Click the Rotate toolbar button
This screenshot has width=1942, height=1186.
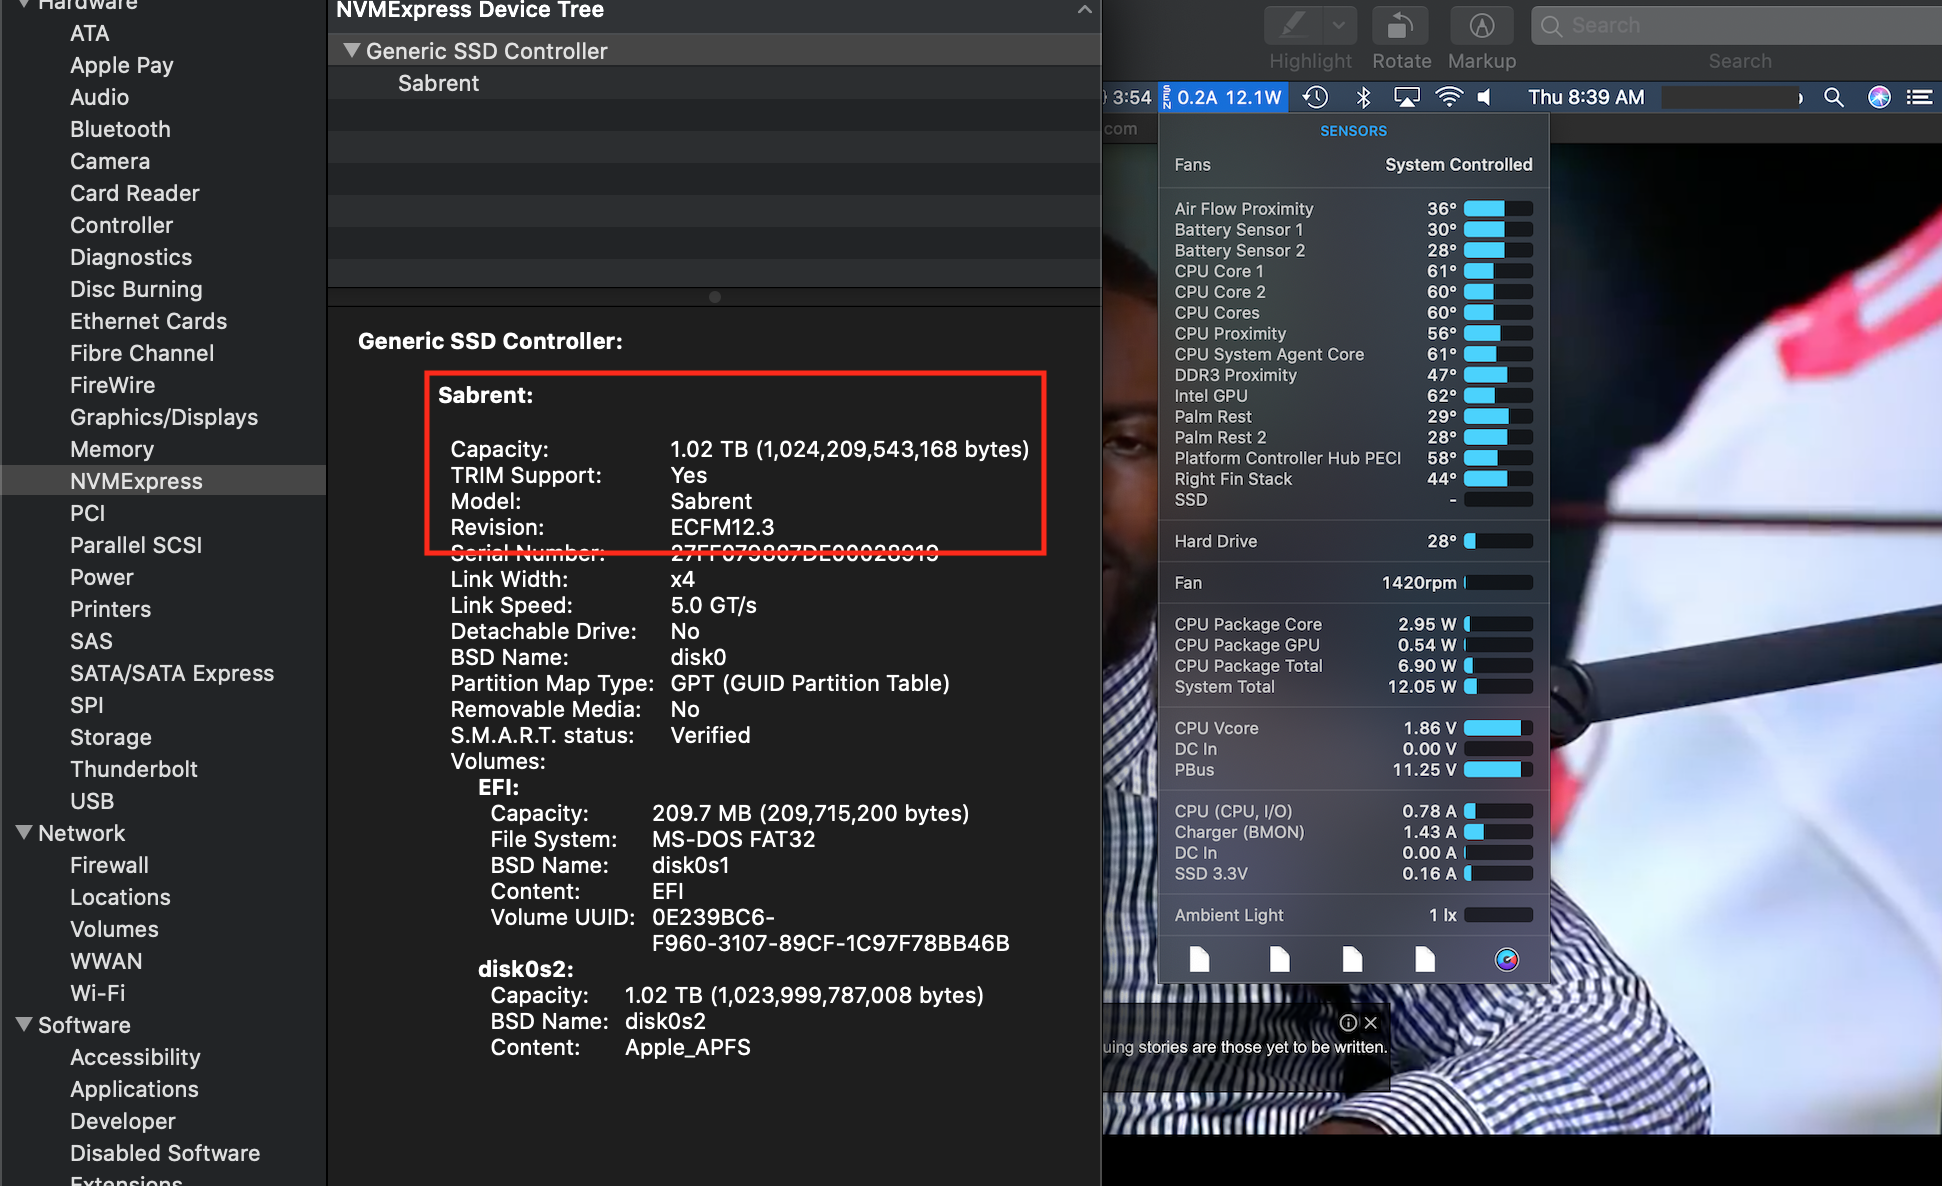pyautogui.click(x=1400, y=27)
